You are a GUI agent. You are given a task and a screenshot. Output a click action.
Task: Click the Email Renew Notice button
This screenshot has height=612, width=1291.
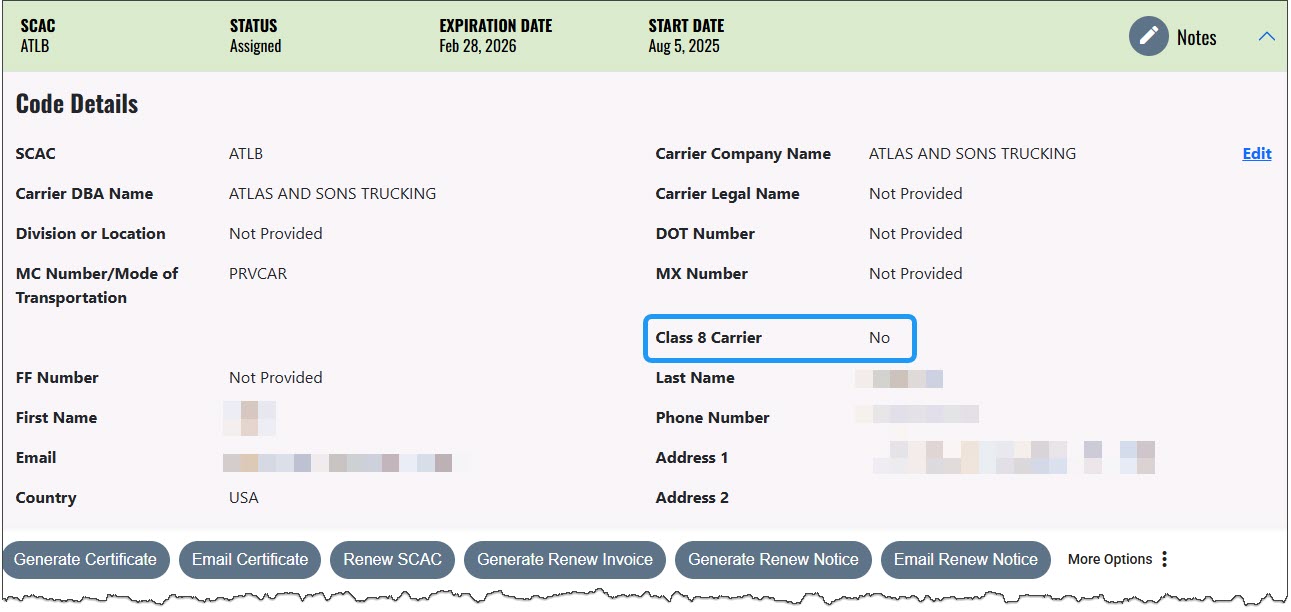click(x=965, y=559)
